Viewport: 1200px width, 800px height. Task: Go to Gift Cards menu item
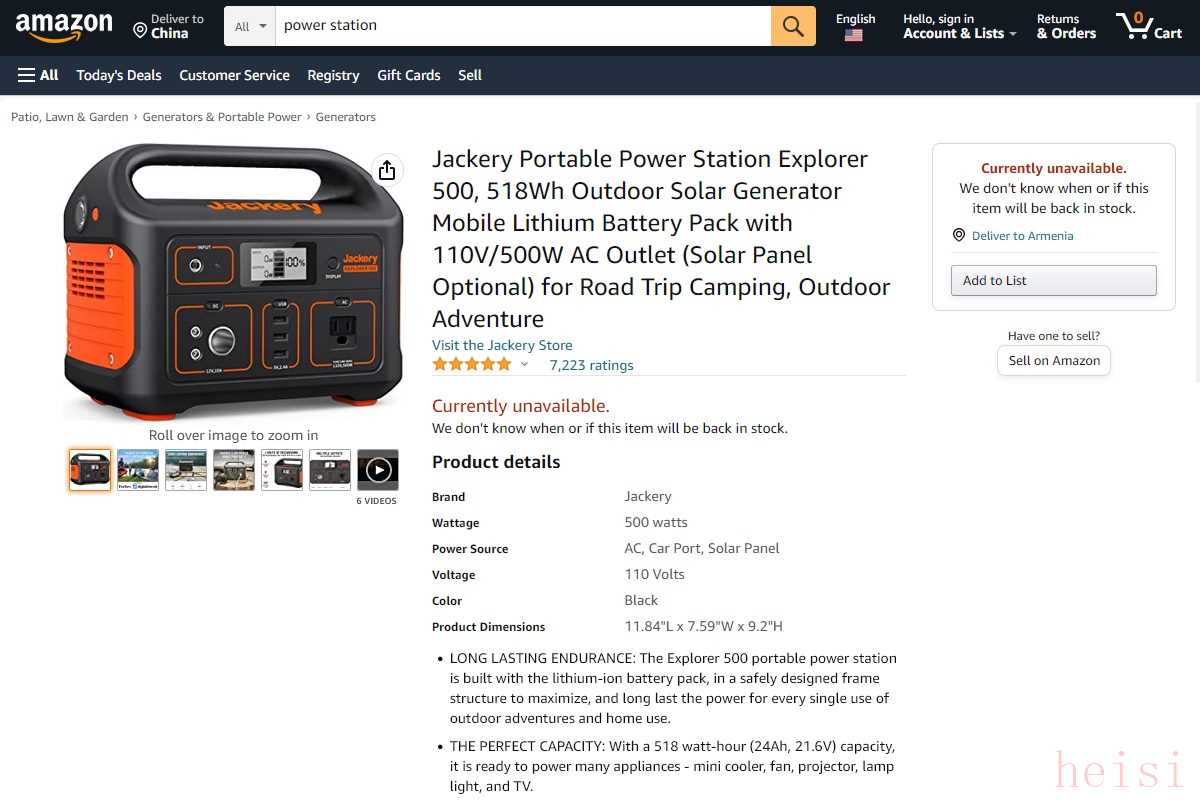coord(409,75)
